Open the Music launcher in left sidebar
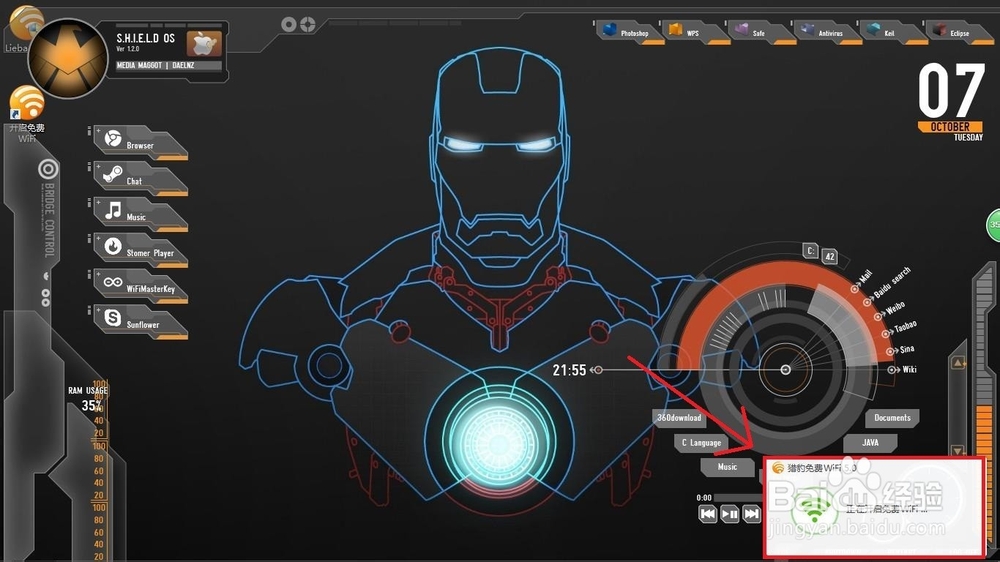 pos(140,214)
